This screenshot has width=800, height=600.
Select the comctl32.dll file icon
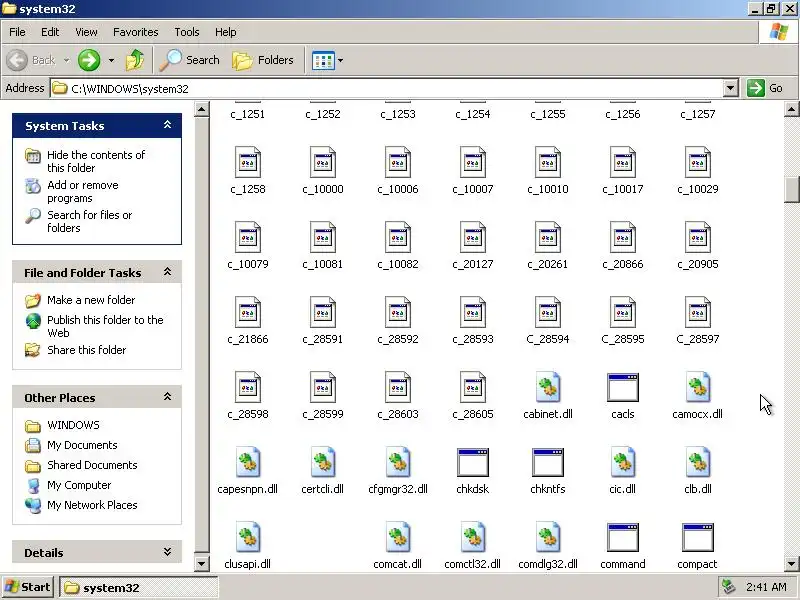pos(472,537)
